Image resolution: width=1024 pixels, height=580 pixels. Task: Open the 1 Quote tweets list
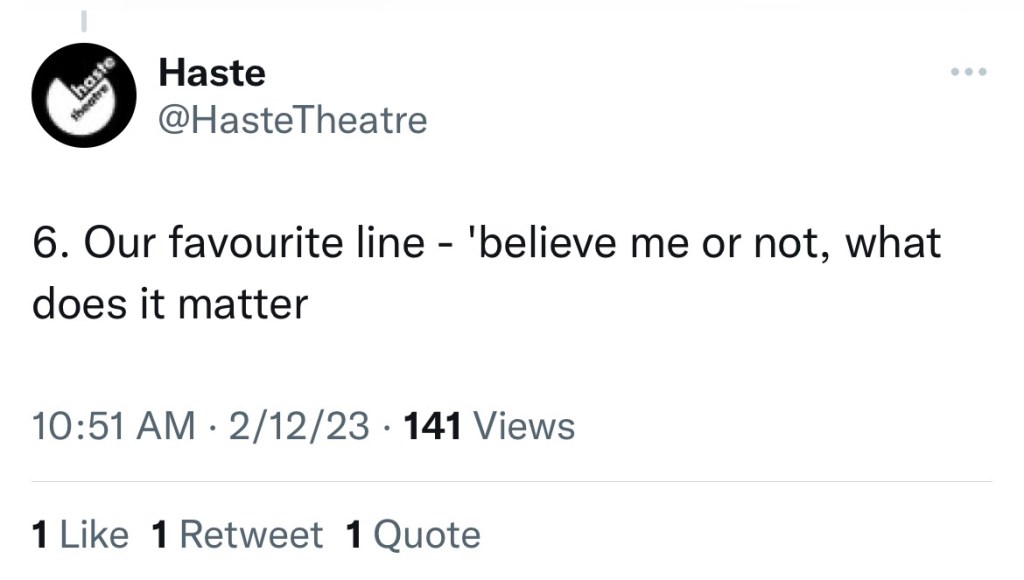pyautogui.click(x=412, y=535)
